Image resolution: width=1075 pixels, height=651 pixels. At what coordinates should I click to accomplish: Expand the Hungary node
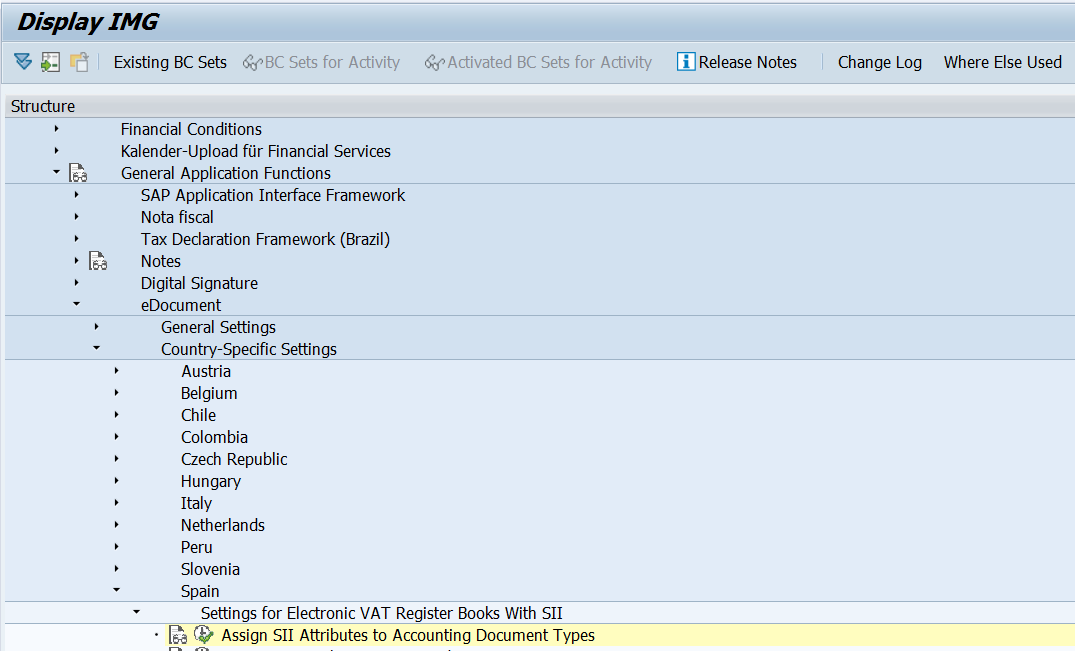(117, 480)
